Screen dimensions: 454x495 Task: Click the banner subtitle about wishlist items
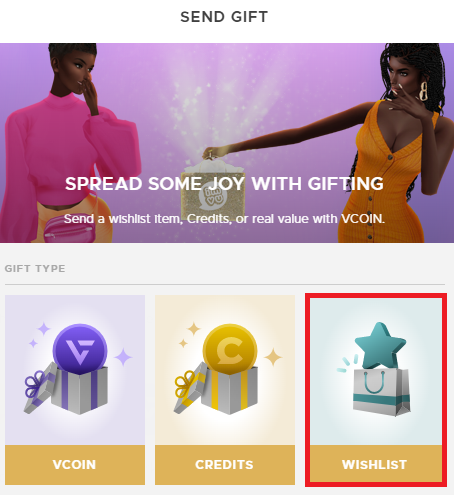tap(224, 219)
